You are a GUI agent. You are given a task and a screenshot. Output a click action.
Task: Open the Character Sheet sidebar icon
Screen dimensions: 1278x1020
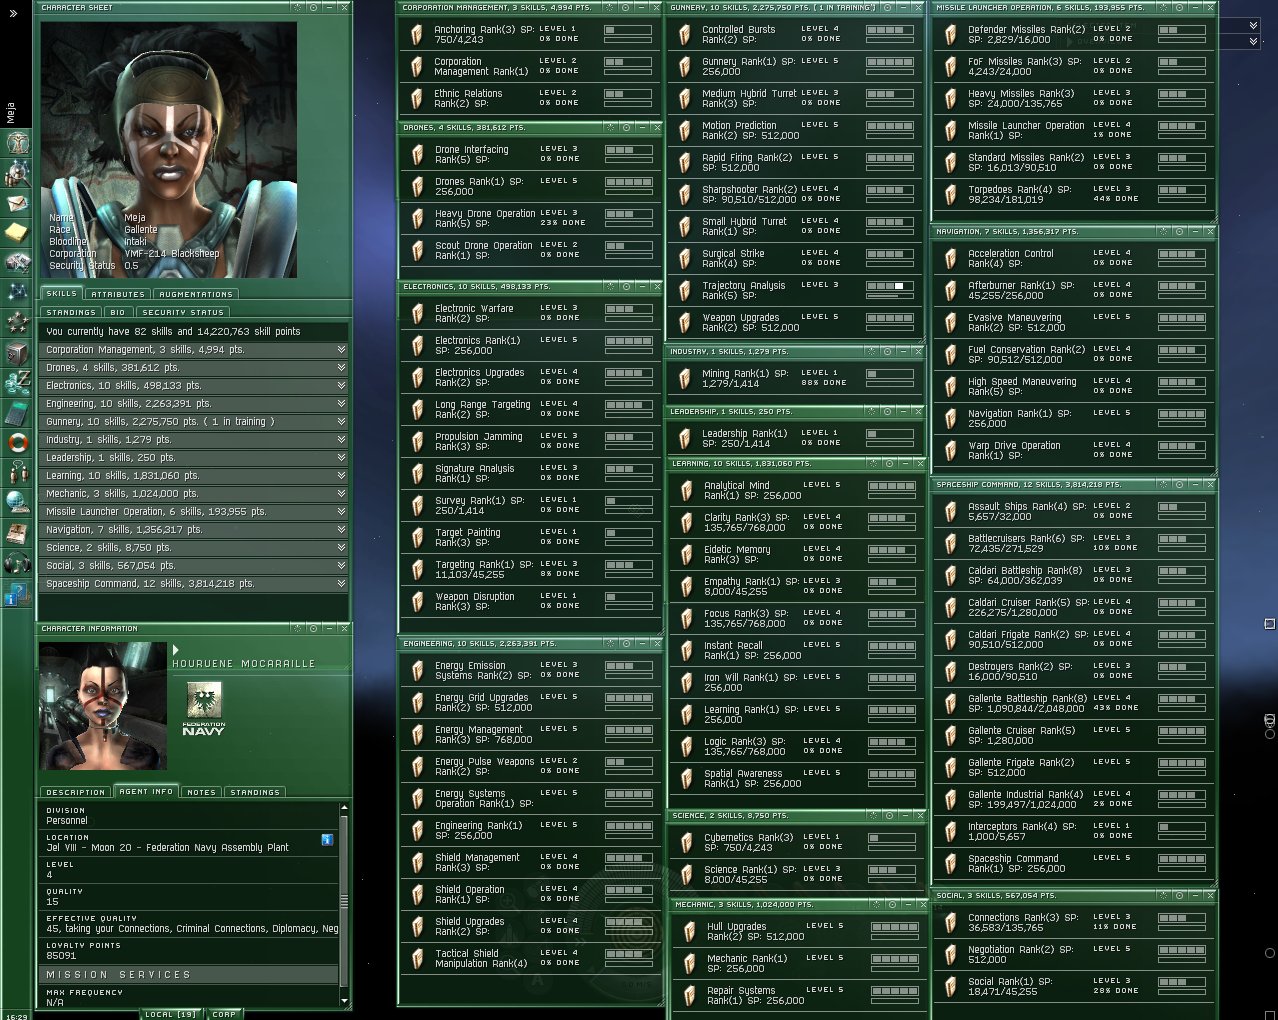pos(17,143)
